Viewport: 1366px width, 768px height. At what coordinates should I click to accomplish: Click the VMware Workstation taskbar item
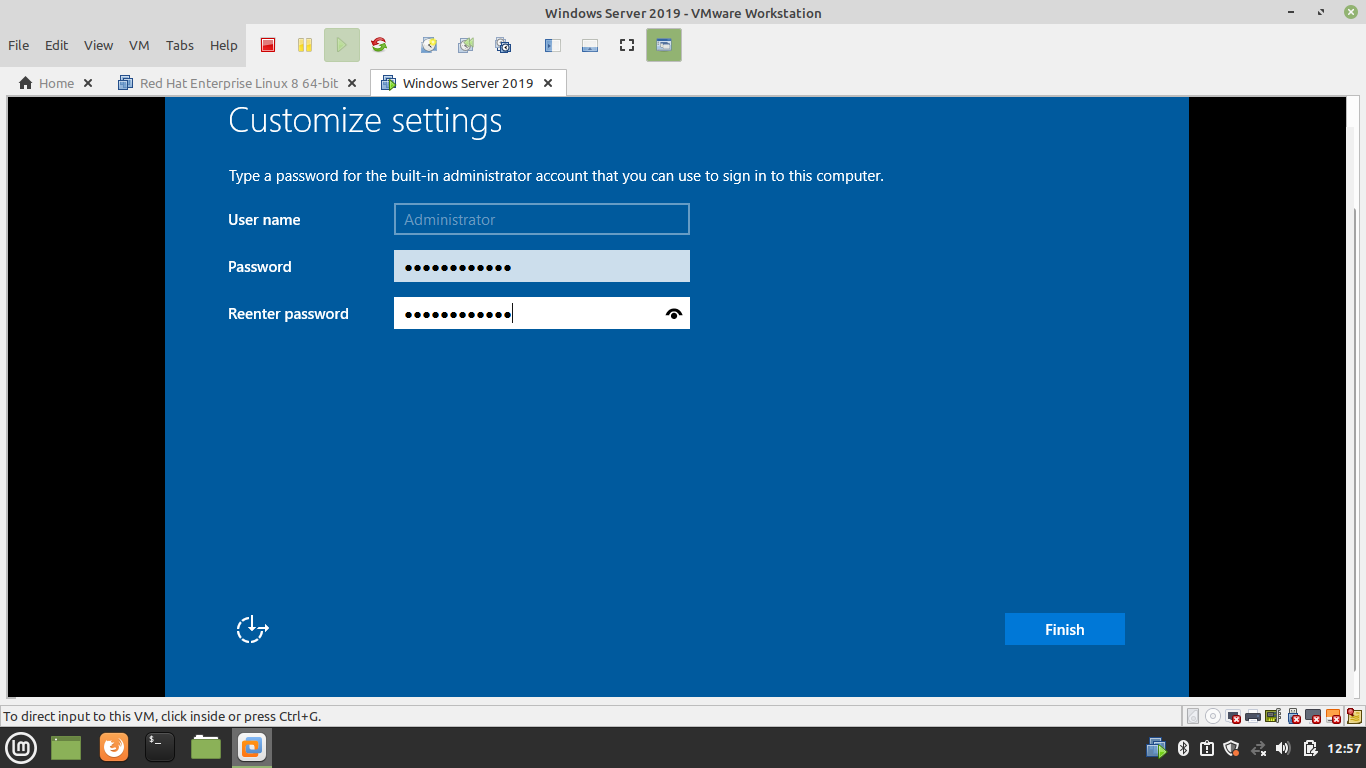(x=252, y=747)
